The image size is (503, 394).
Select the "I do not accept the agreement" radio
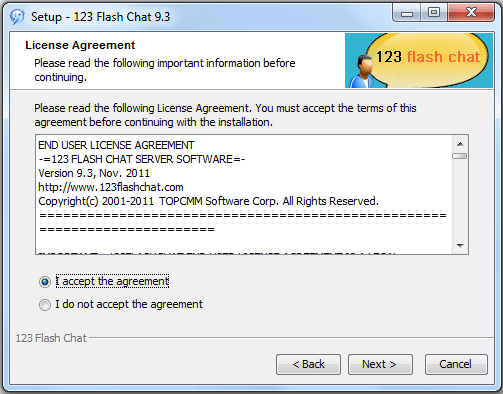[x=45, y=305]
